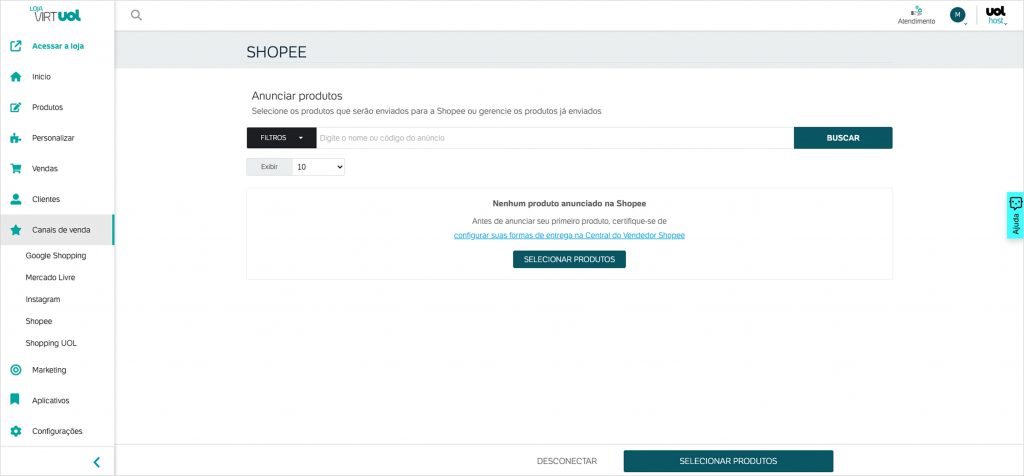Select Instagram submenu item
Screen dimensions: 1024x476
[43, 300]
